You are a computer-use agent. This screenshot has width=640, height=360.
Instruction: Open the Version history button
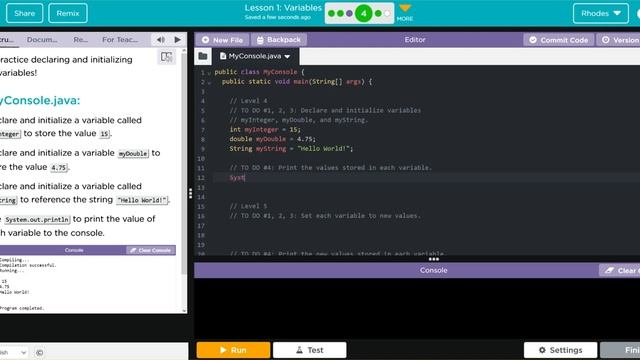point(619,40)
